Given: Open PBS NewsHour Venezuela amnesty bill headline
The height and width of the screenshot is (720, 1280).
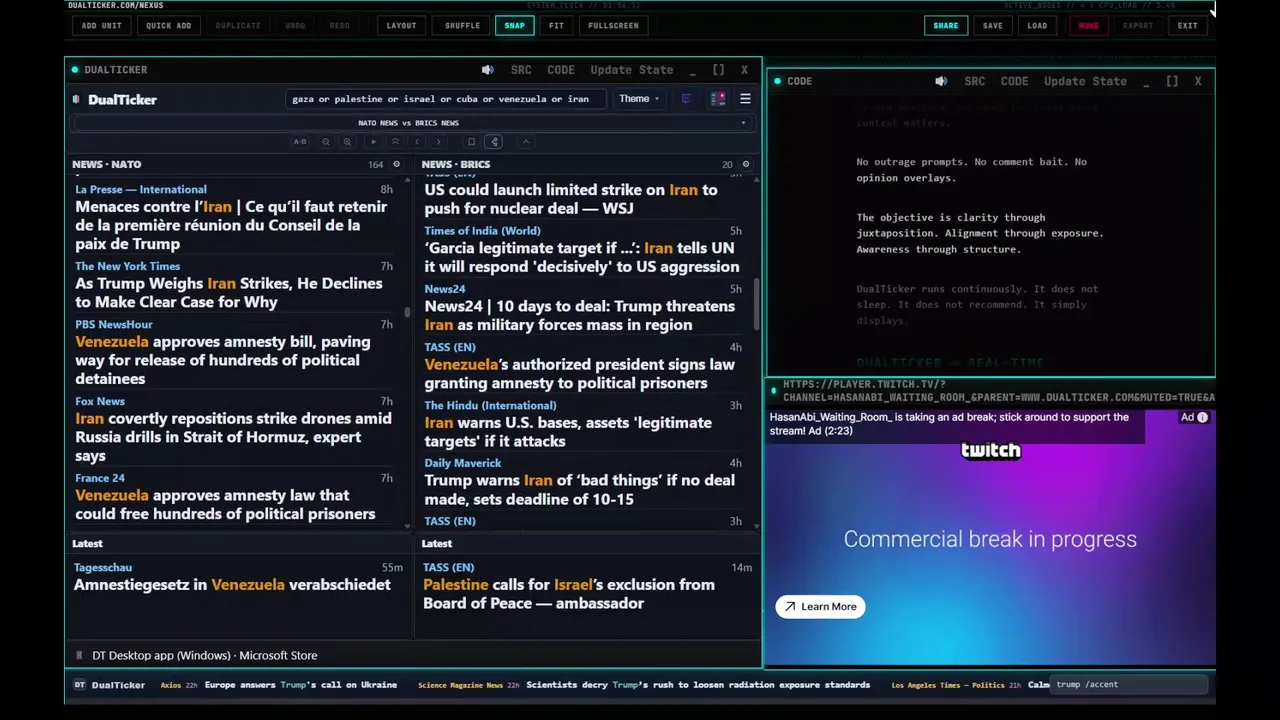Looking at the screenshot, I should tap(222, 360).
